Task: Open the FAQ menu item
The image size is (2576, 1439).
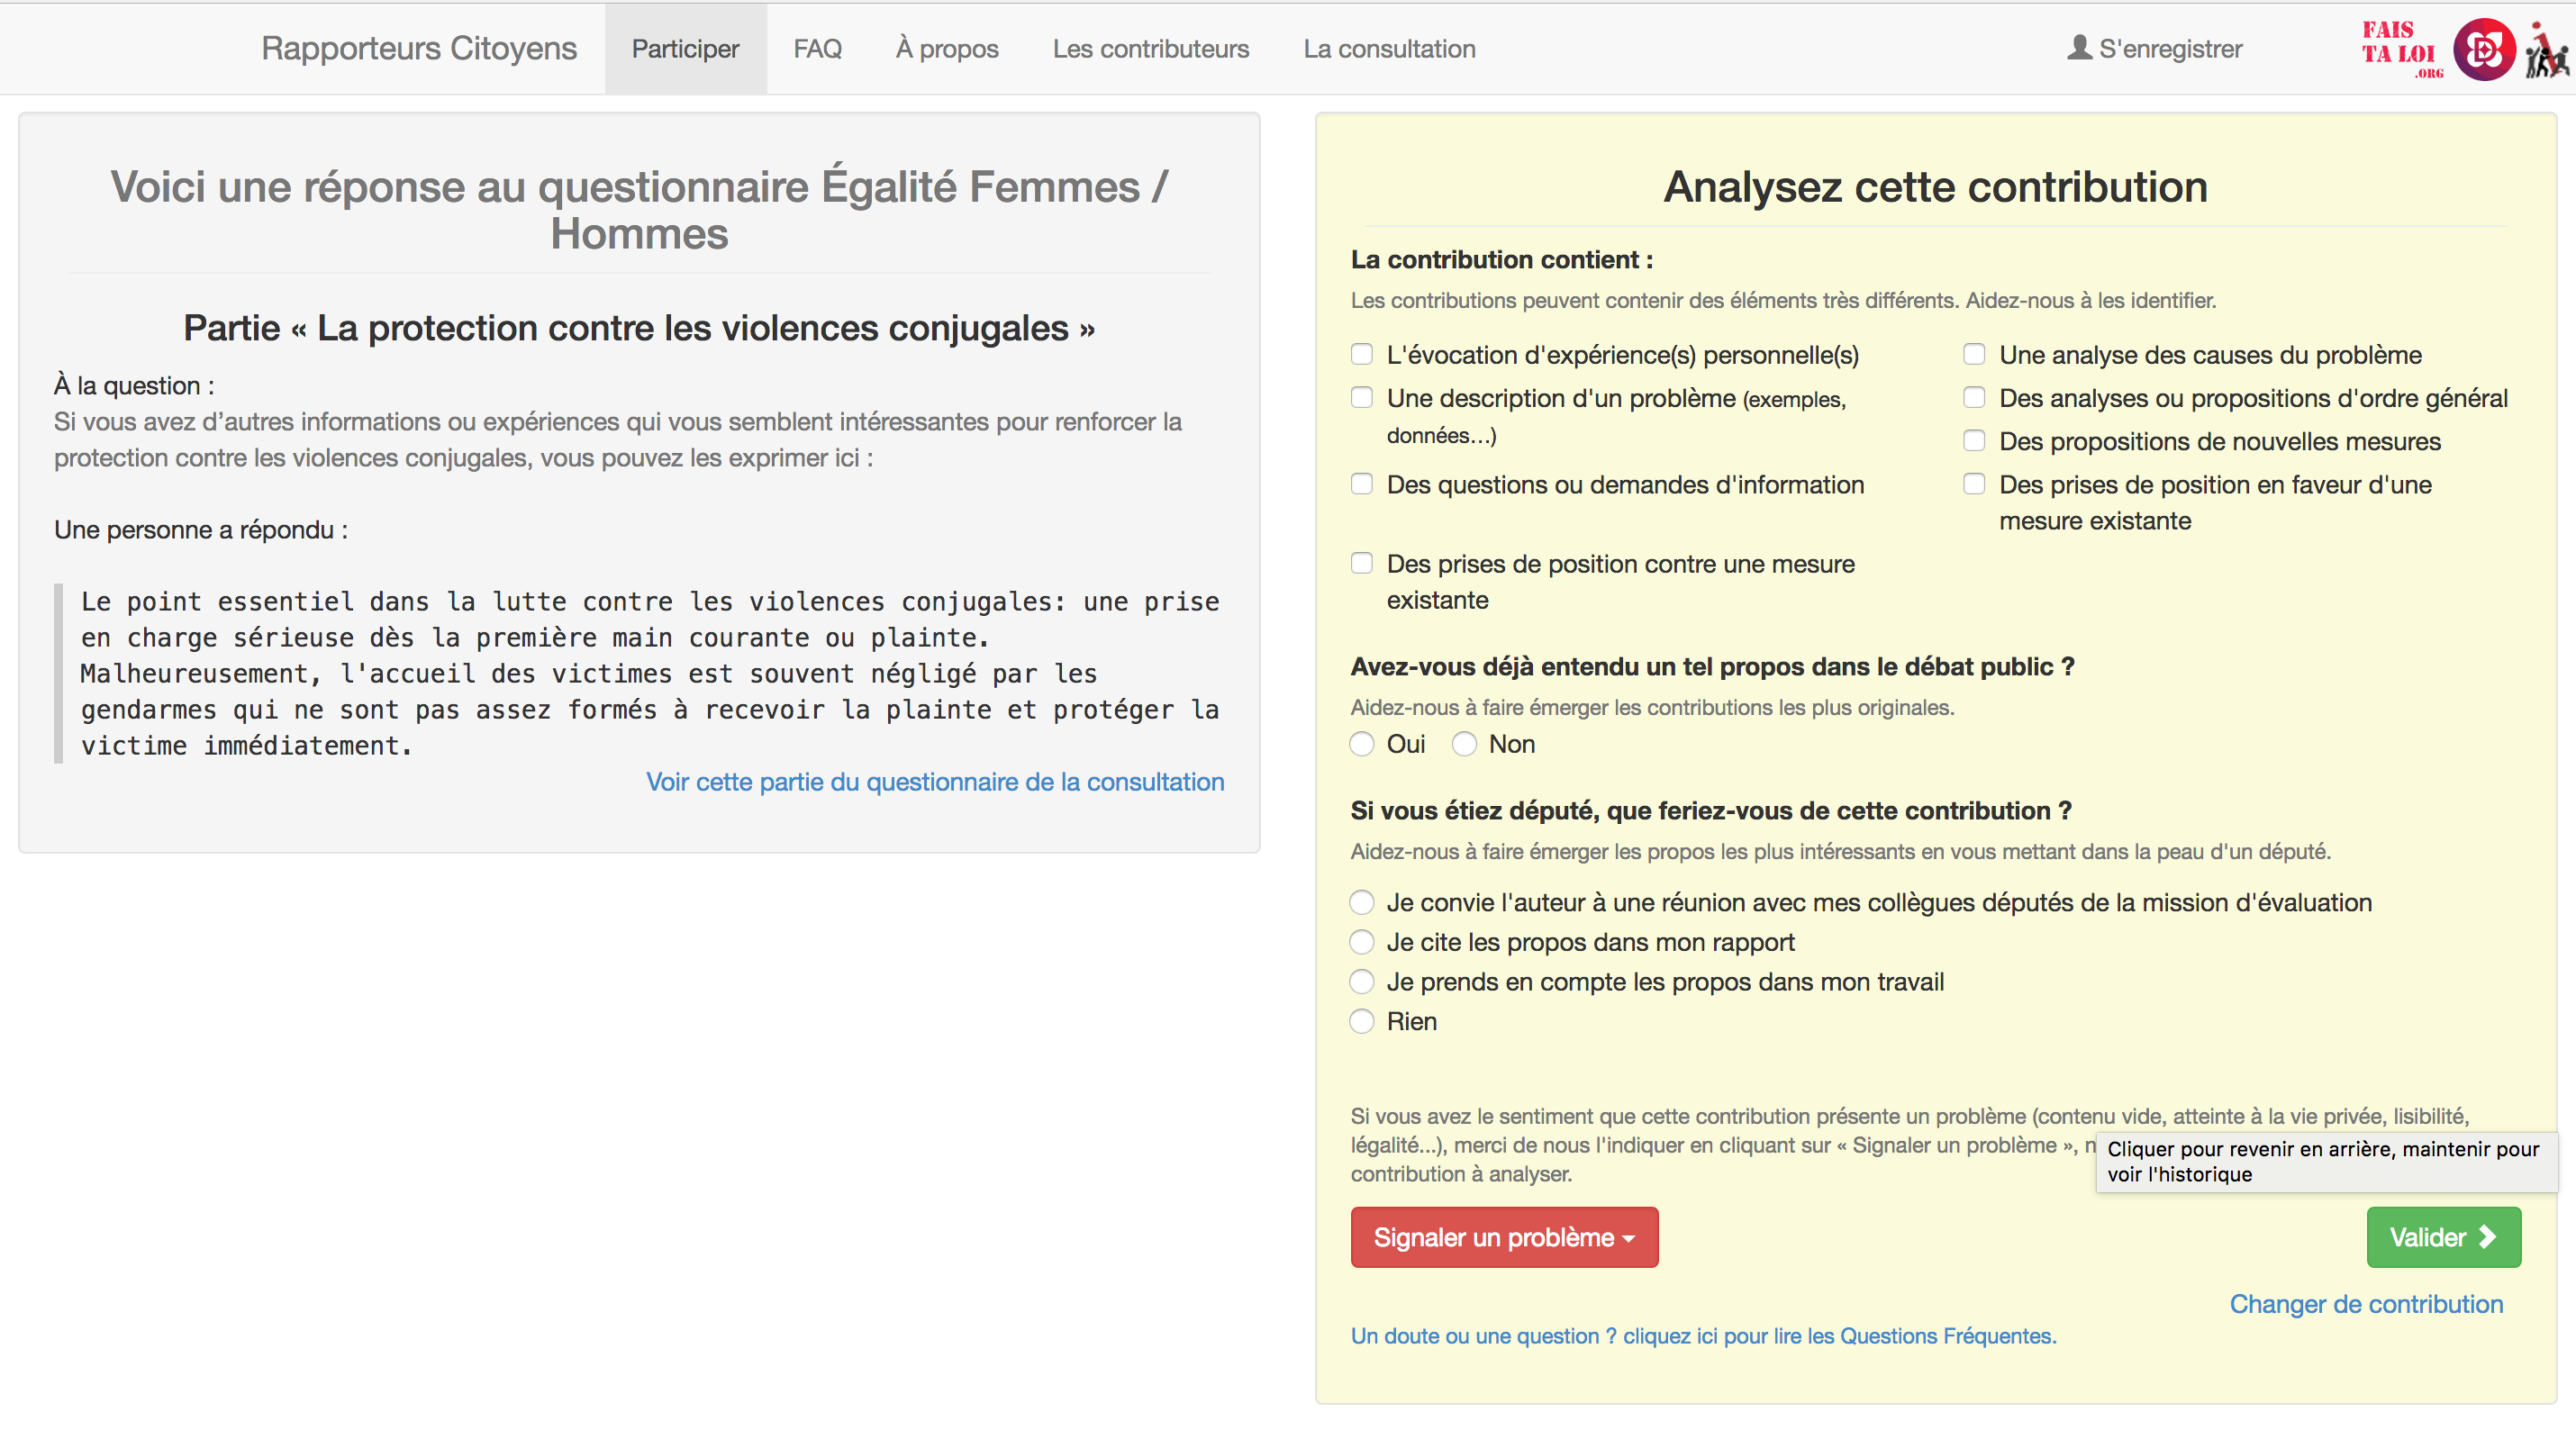Action: point(817,48)
